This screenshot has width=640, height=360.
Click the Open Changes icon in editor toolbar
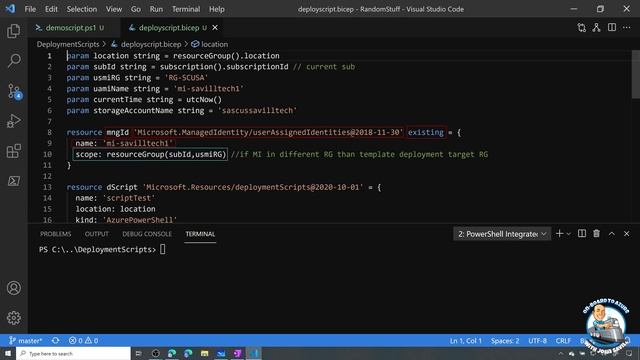pyautogui.click(x=581, y=28)
